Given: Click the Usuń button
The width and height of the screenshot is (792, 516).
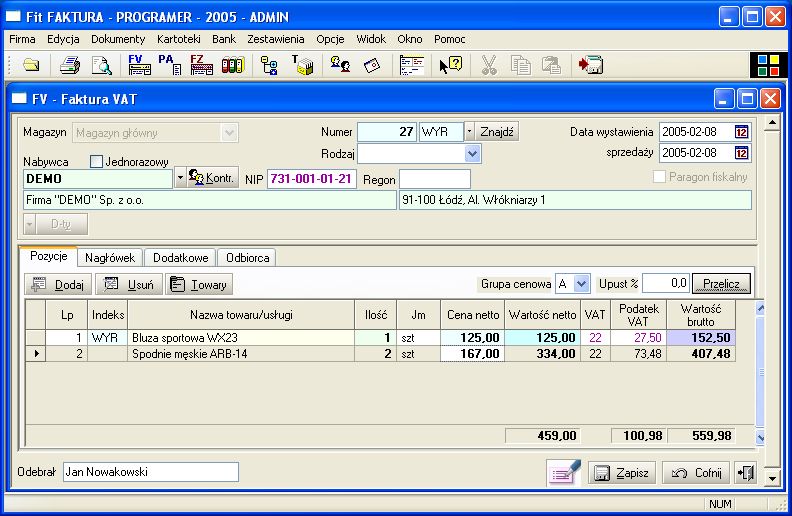Looking at the screenshot, I should tap(129, 285).
